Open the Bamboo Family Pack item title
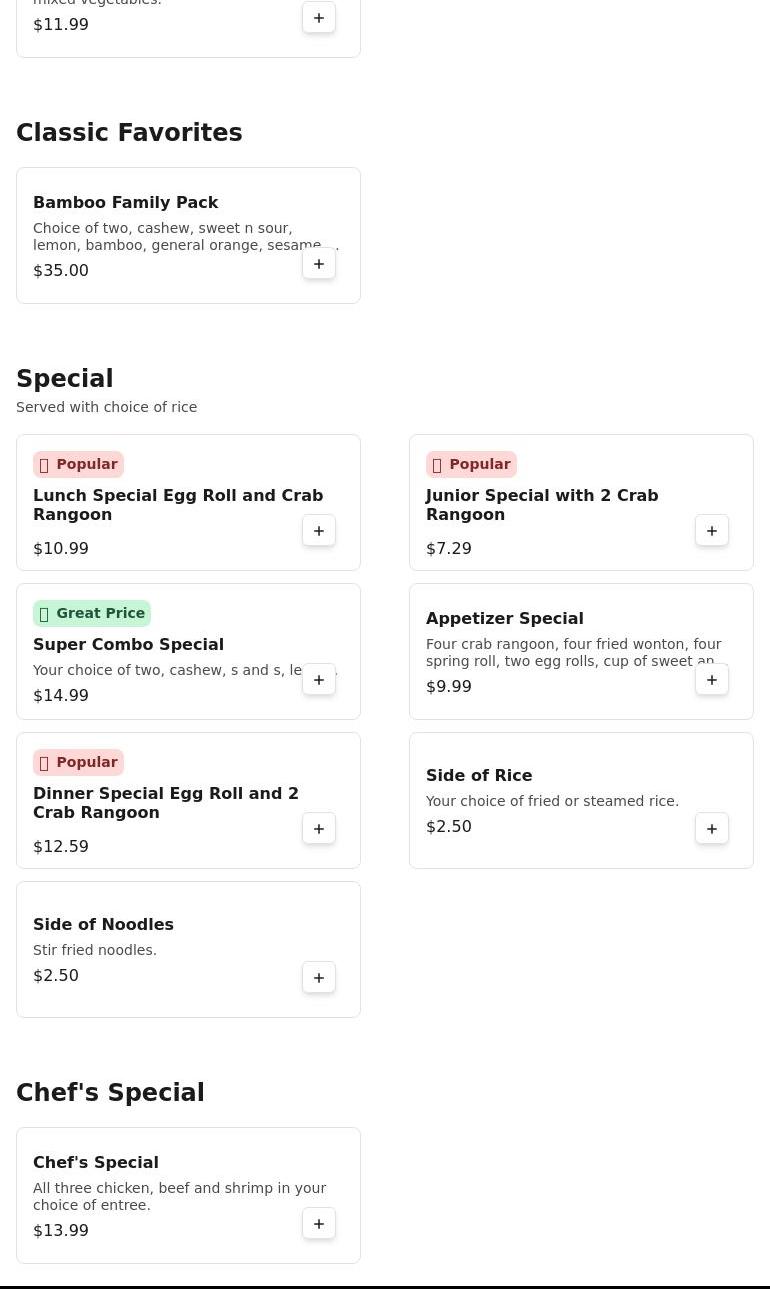The image size is (770, 1289). pyautogui.click(x=126, y=203)
